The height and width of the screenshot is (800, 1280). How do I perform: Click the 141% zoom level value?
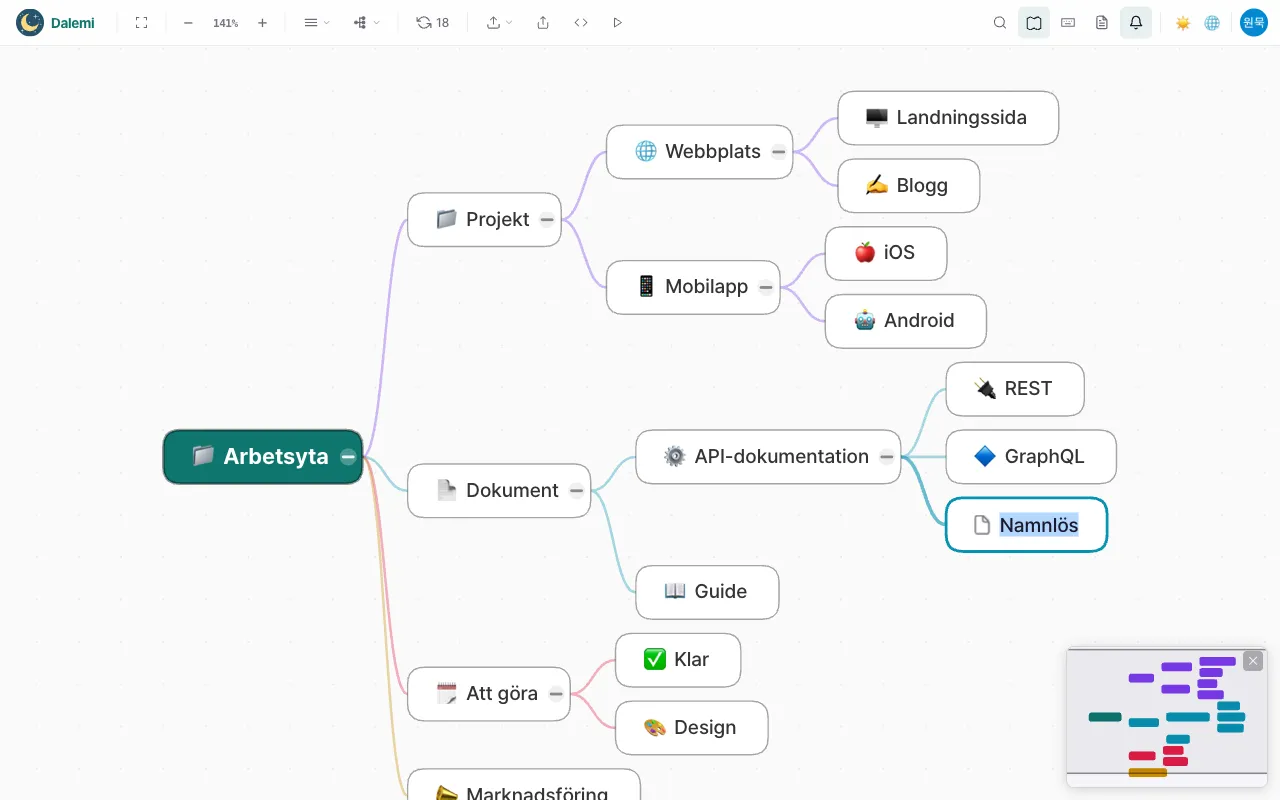pyautogui.click(x=225, y=22)
